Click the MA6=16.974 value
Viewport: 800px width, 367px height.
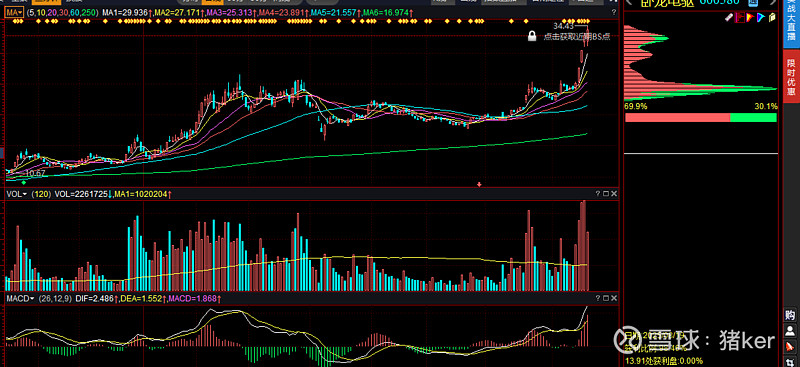click(386, 11)
